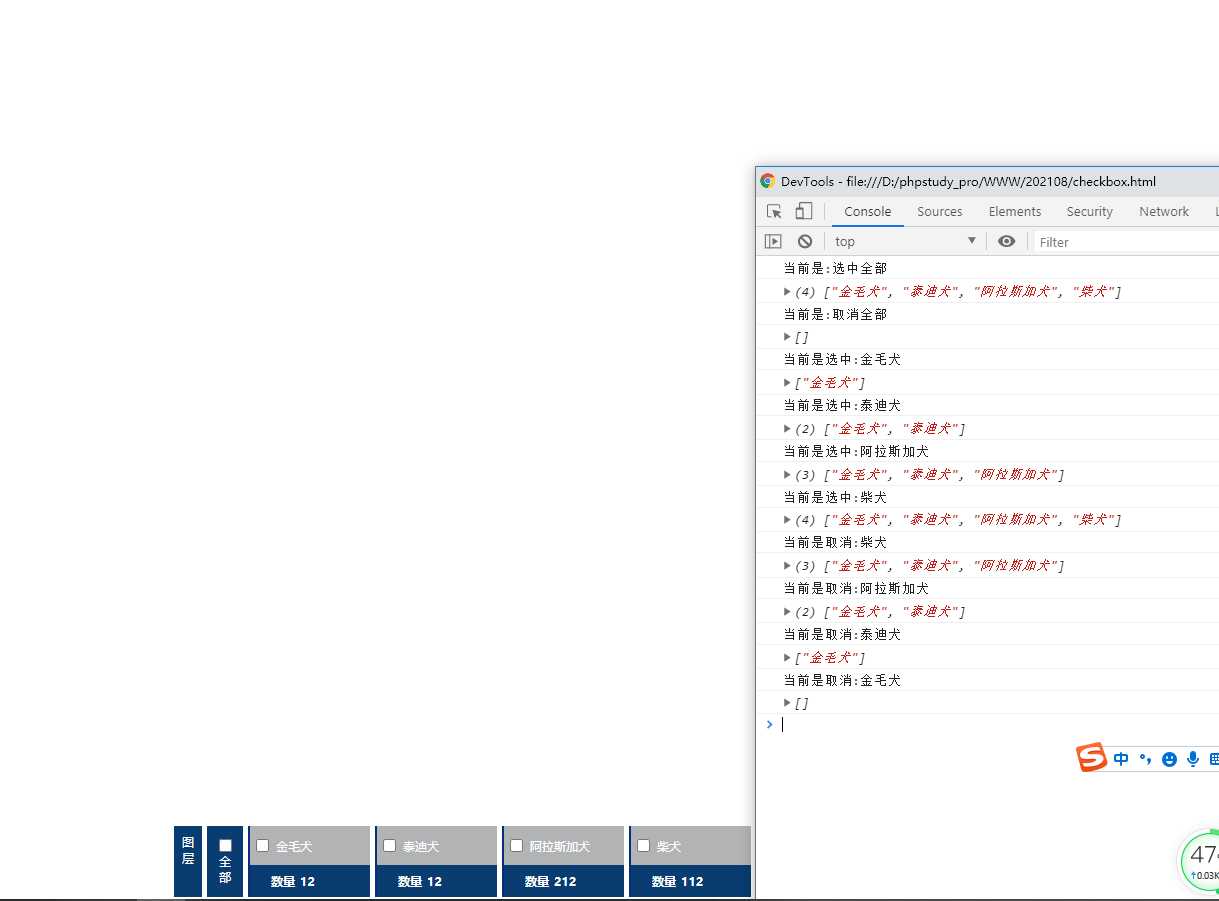Expand the array logged under 当前是:选中全部

click(787, 291)
